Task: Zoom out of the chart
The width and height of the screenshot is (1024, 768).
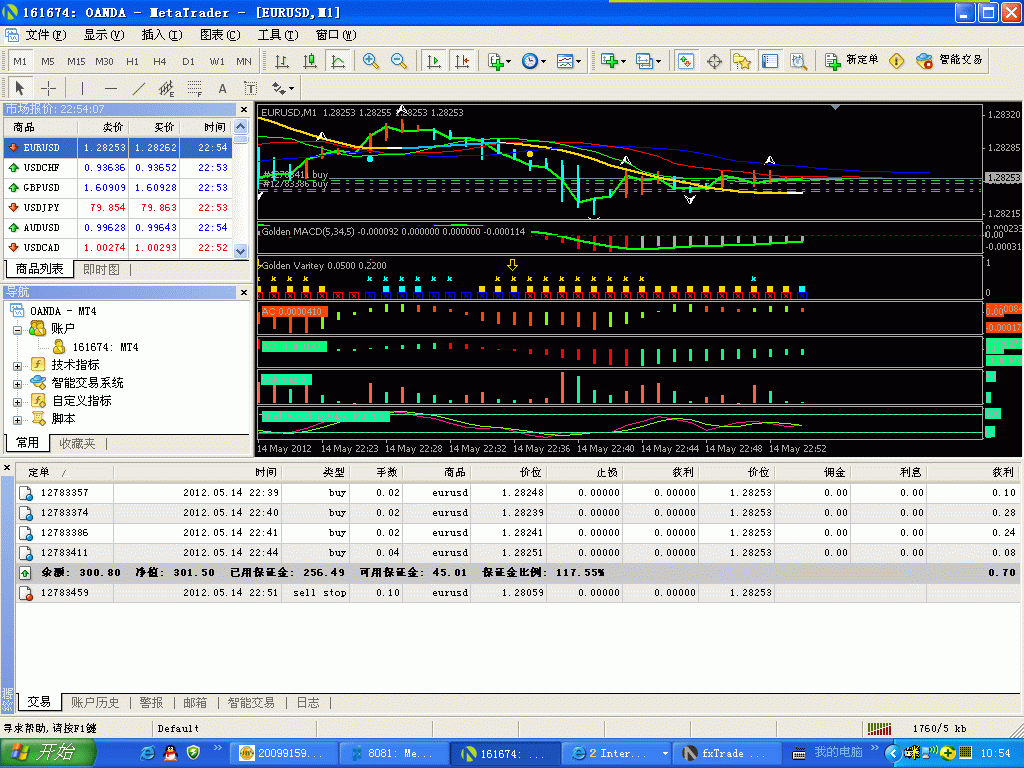Action: point(399,61)
